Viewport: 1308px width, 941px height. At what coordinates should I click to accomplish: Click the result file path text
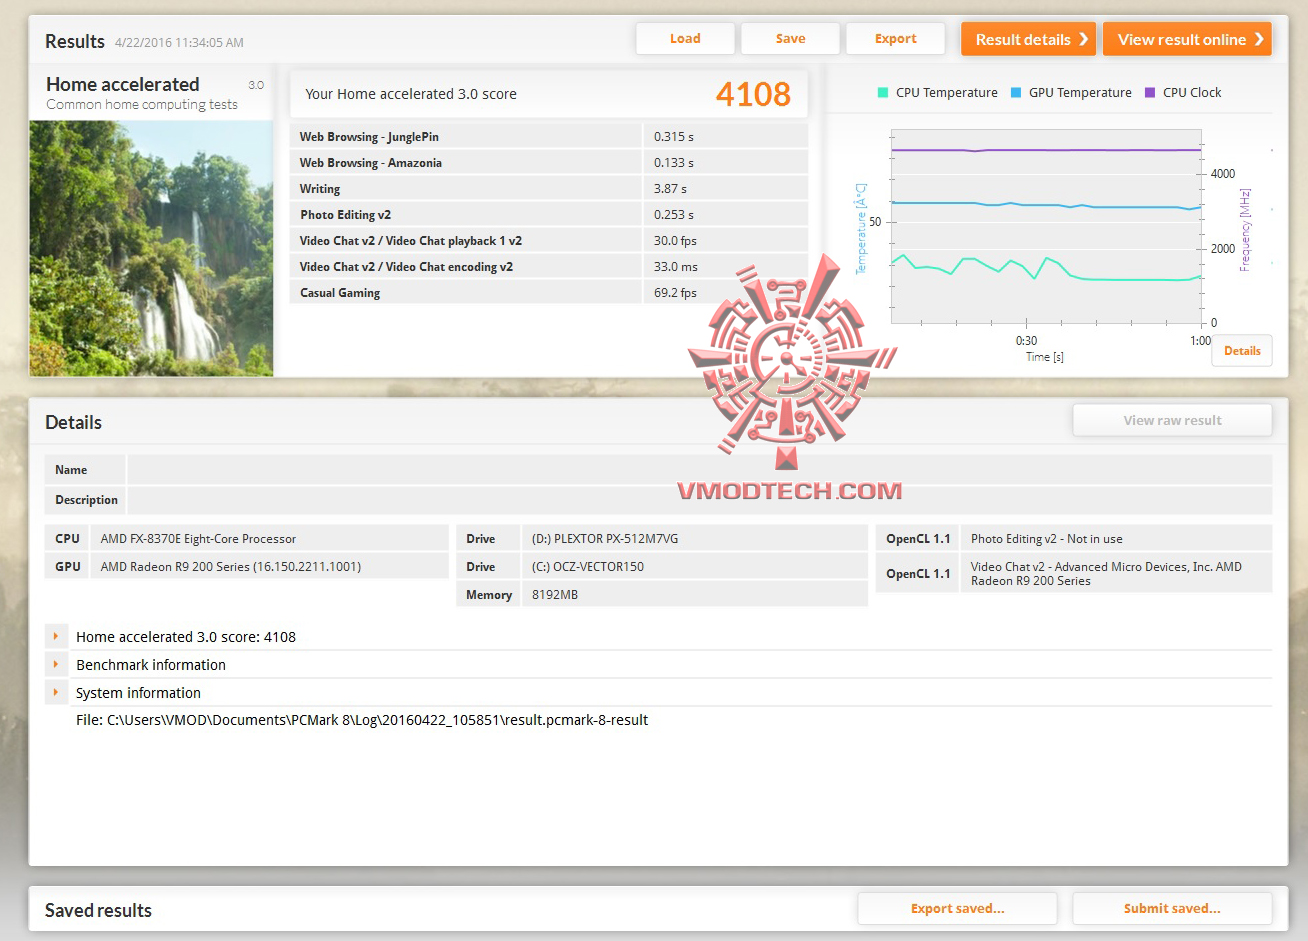click(x=362, y=720)
